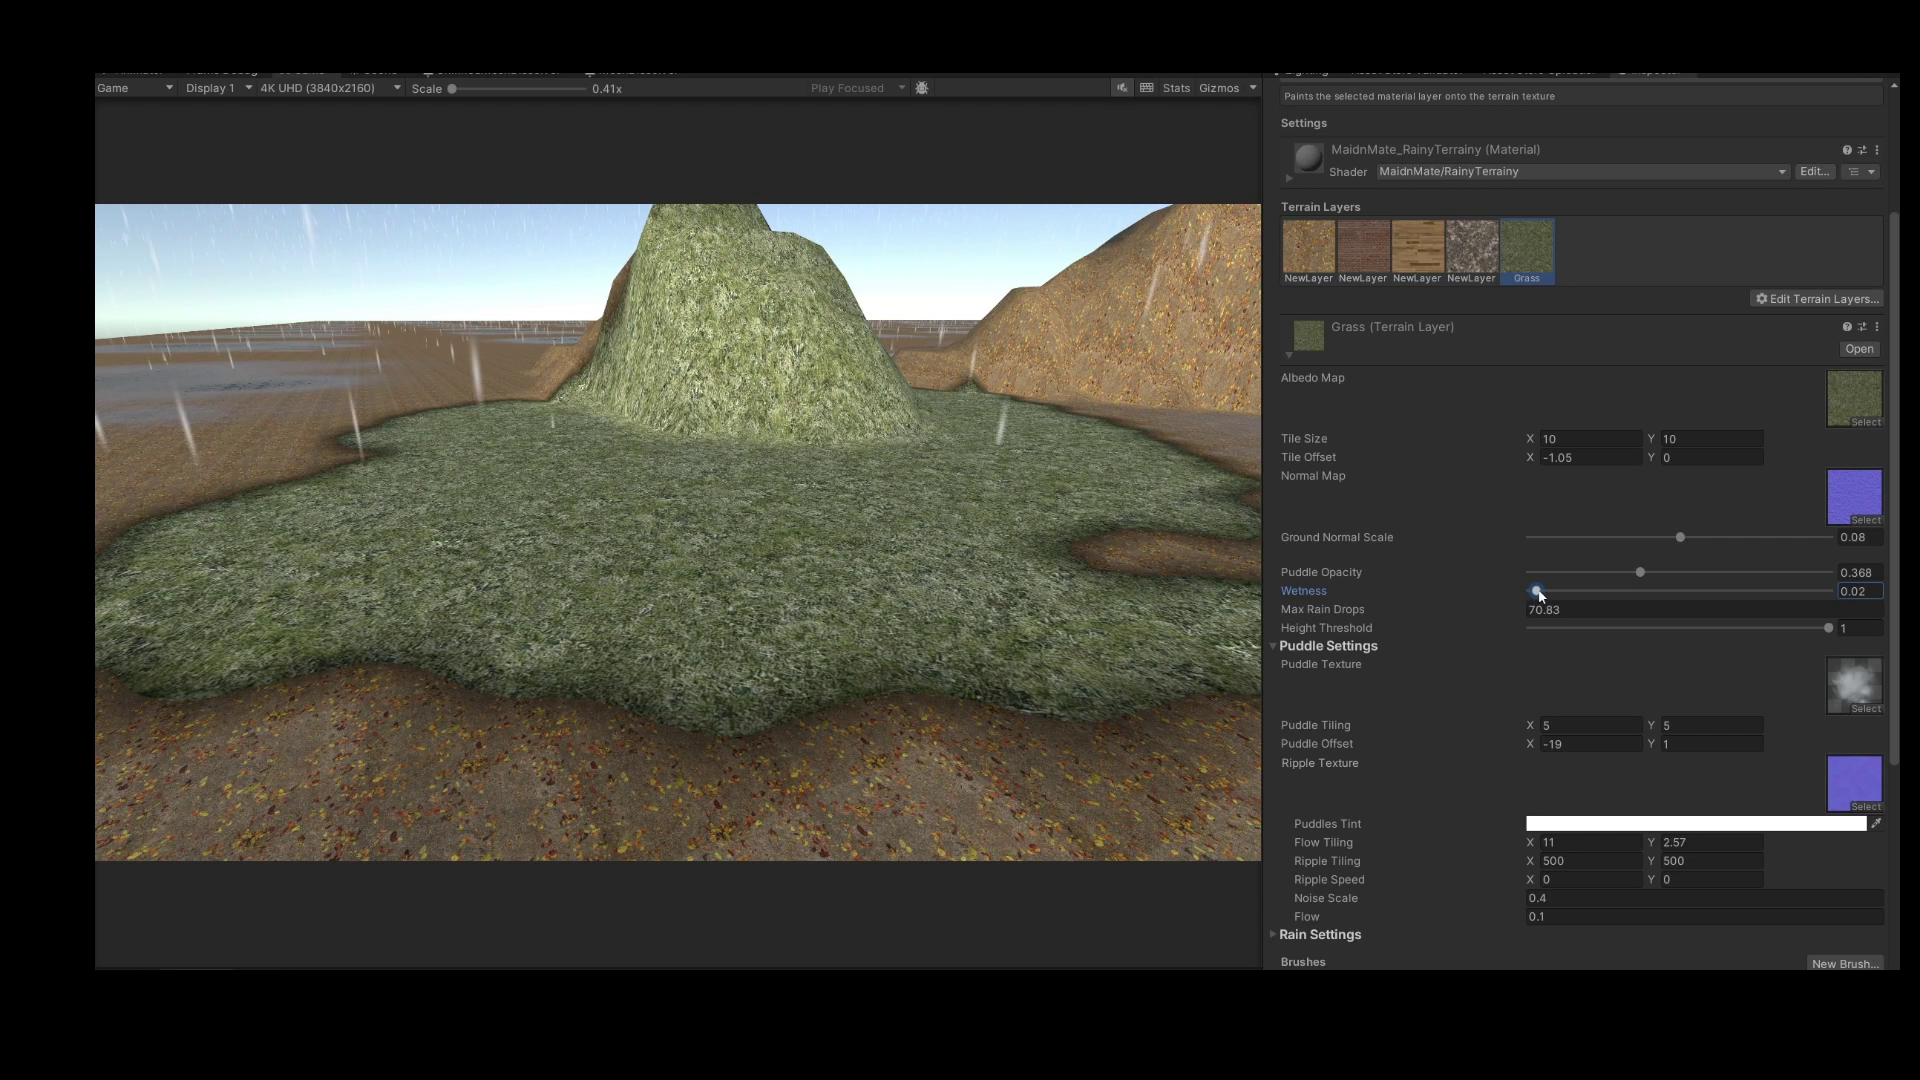Viewport: 1920px width, 1080px height.
Task: Open the Display 1 dropdown
Action: pyautogui.click(x=218, y=88)
